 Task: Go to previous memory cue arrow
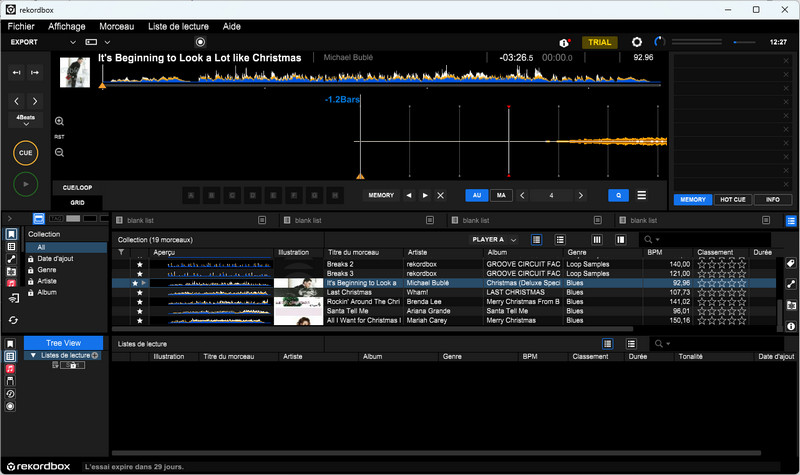click(x=409, y=195)
